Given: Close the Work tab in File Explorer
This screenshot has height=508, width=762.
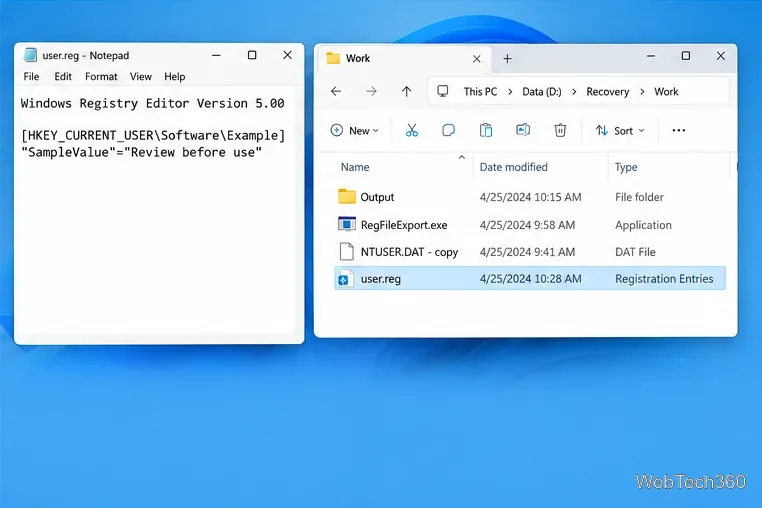Looking at the screenshot, I should (x=477, y=59).
